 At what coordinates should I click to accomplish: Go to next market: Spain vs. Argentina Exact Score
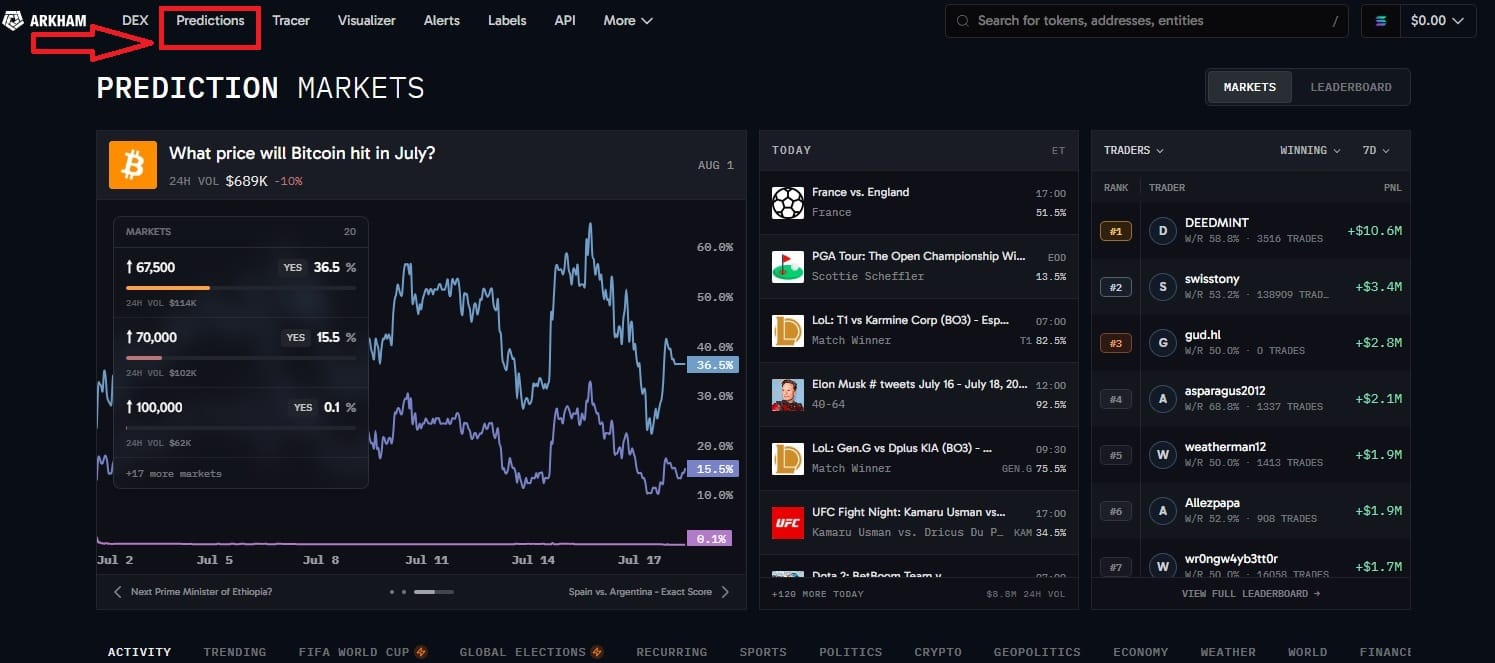coord(650,592)
